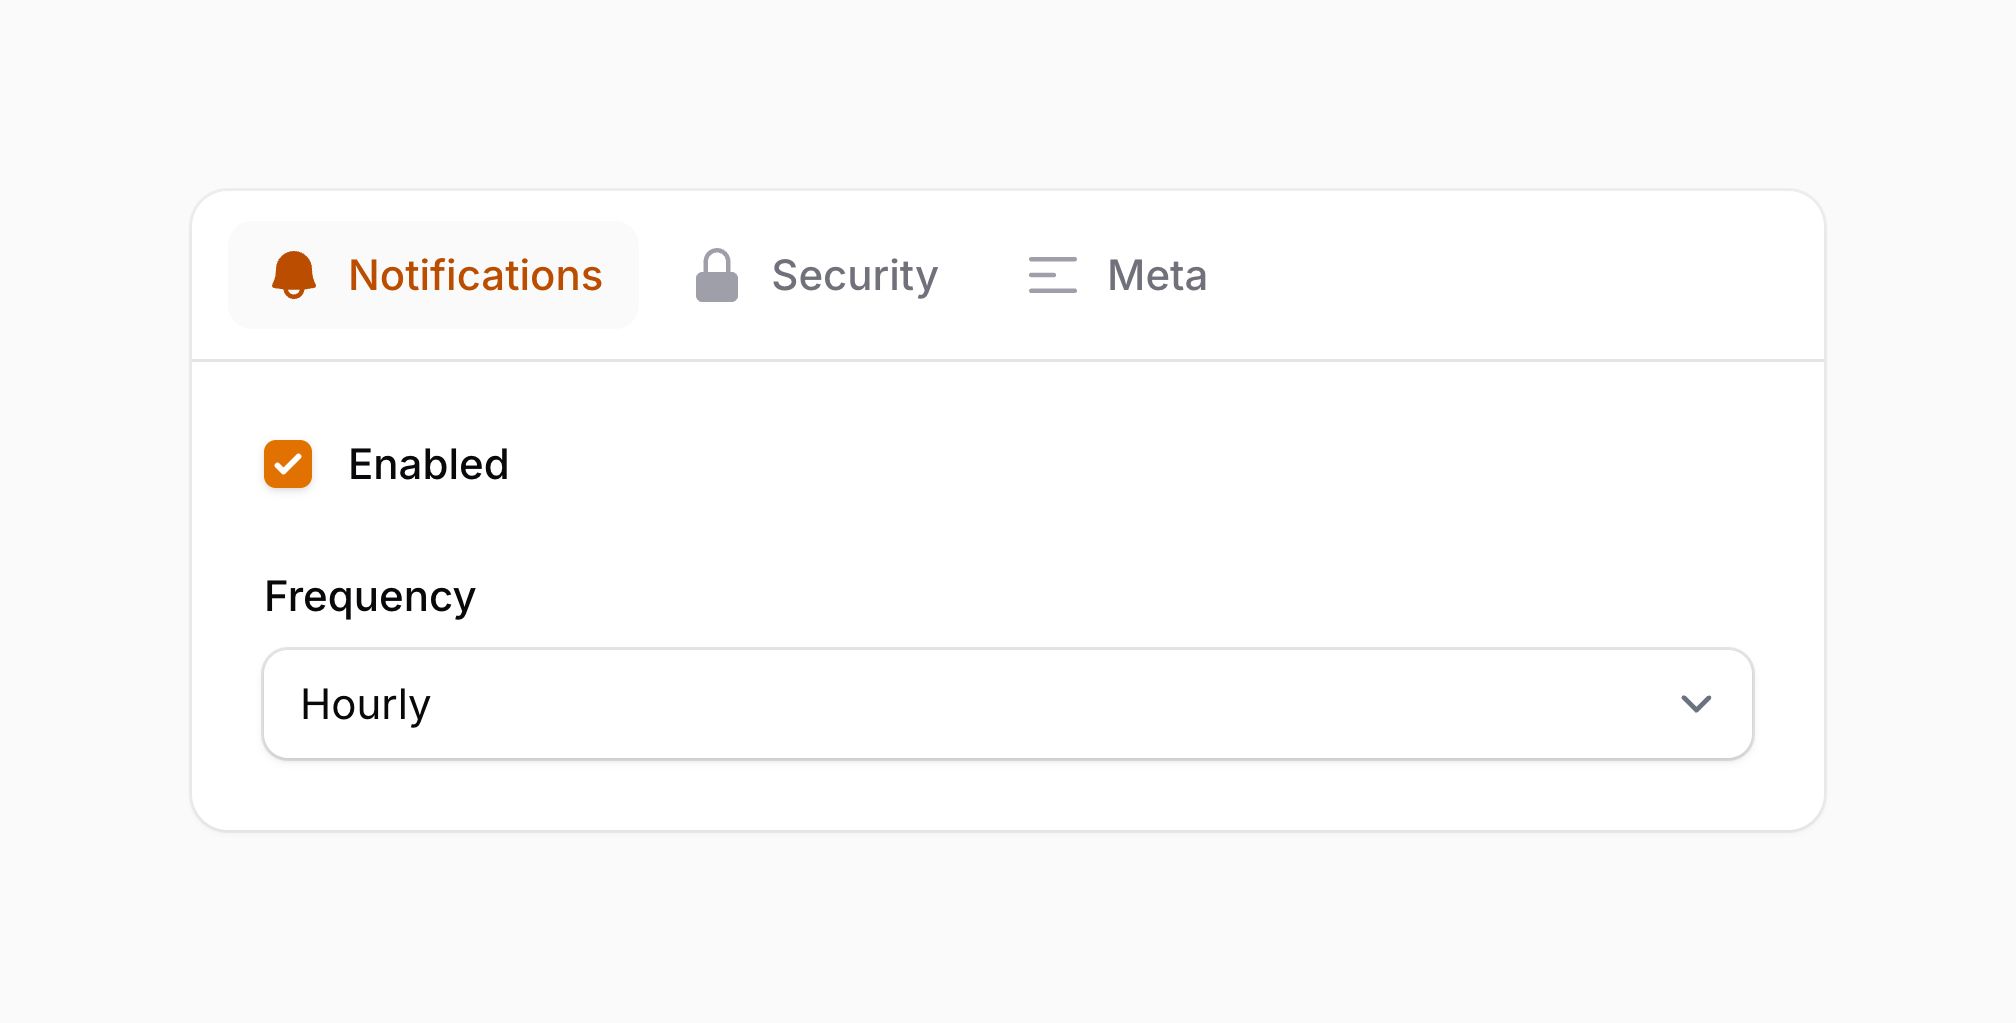Click the Enabled label text

coord(428,464)
